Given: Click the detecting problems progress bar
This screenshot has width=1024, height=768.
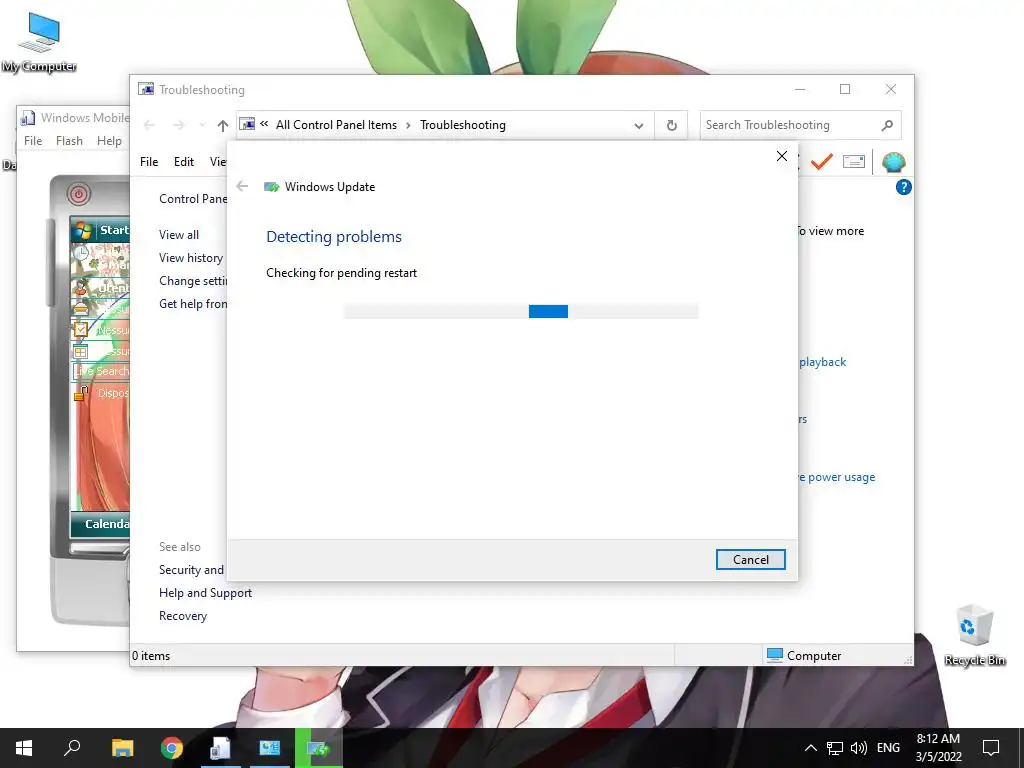Looking at the screenshot, I should [x=520, y=312].
